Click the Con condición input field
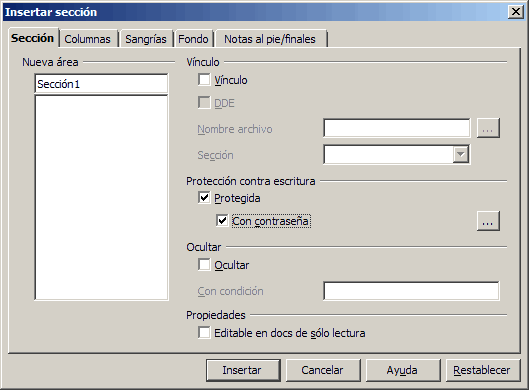This screenshot has height=390, width=529. 411,291
